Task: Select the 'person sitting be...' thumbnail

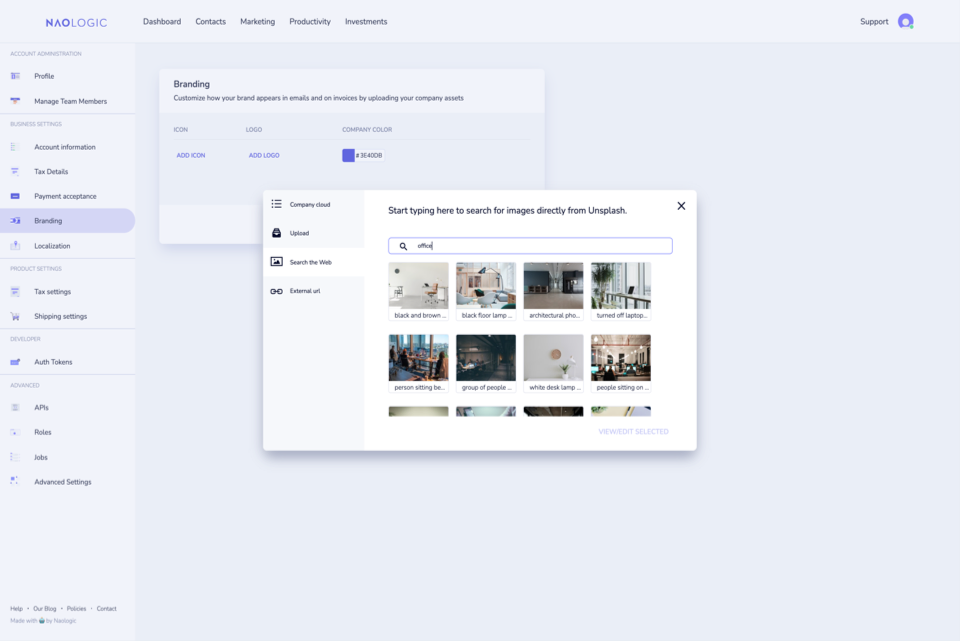Action: pyautogui.click(x=418, y=364)
